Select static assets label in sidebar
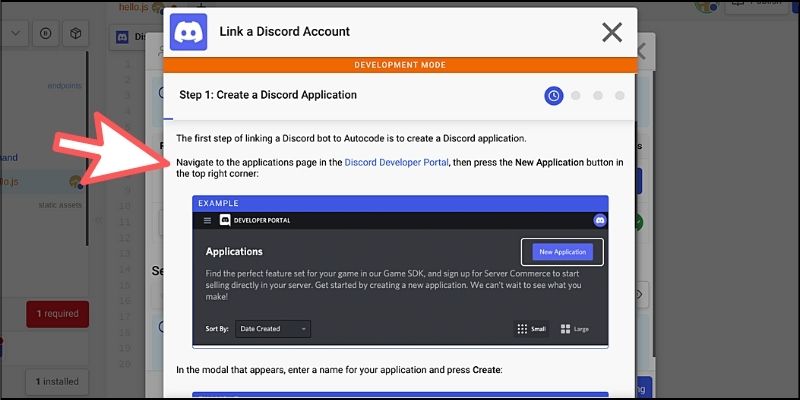This screenshot has height=400, width=800. (x=60, y=205)
